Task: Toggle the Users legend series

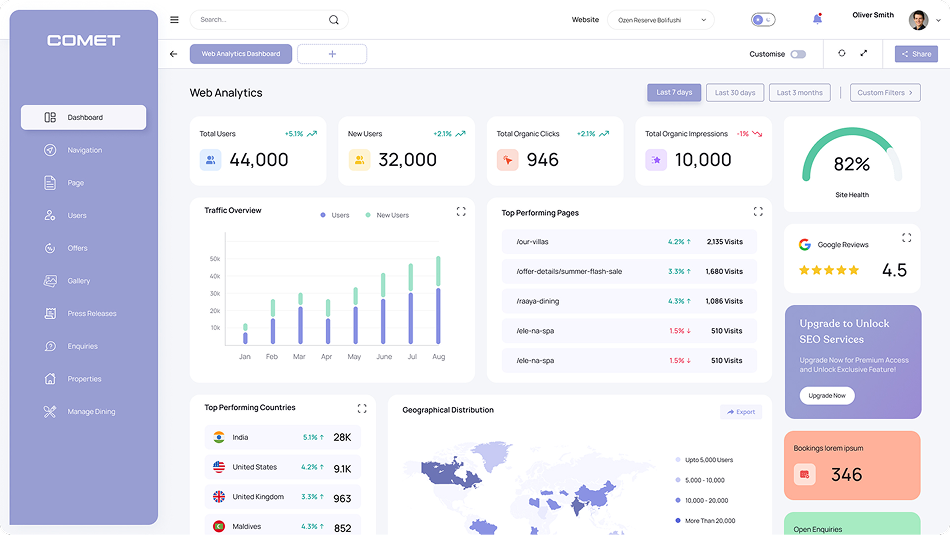Action: [x=335, y=215]
